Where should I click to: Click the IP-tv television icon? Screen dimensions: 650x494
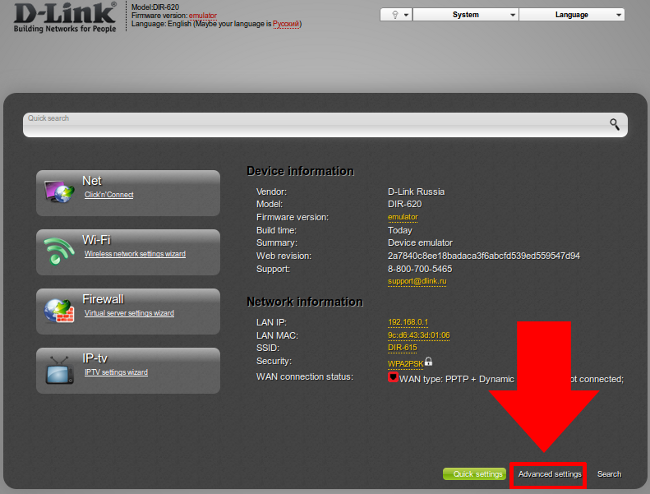(x=59, y=370)
